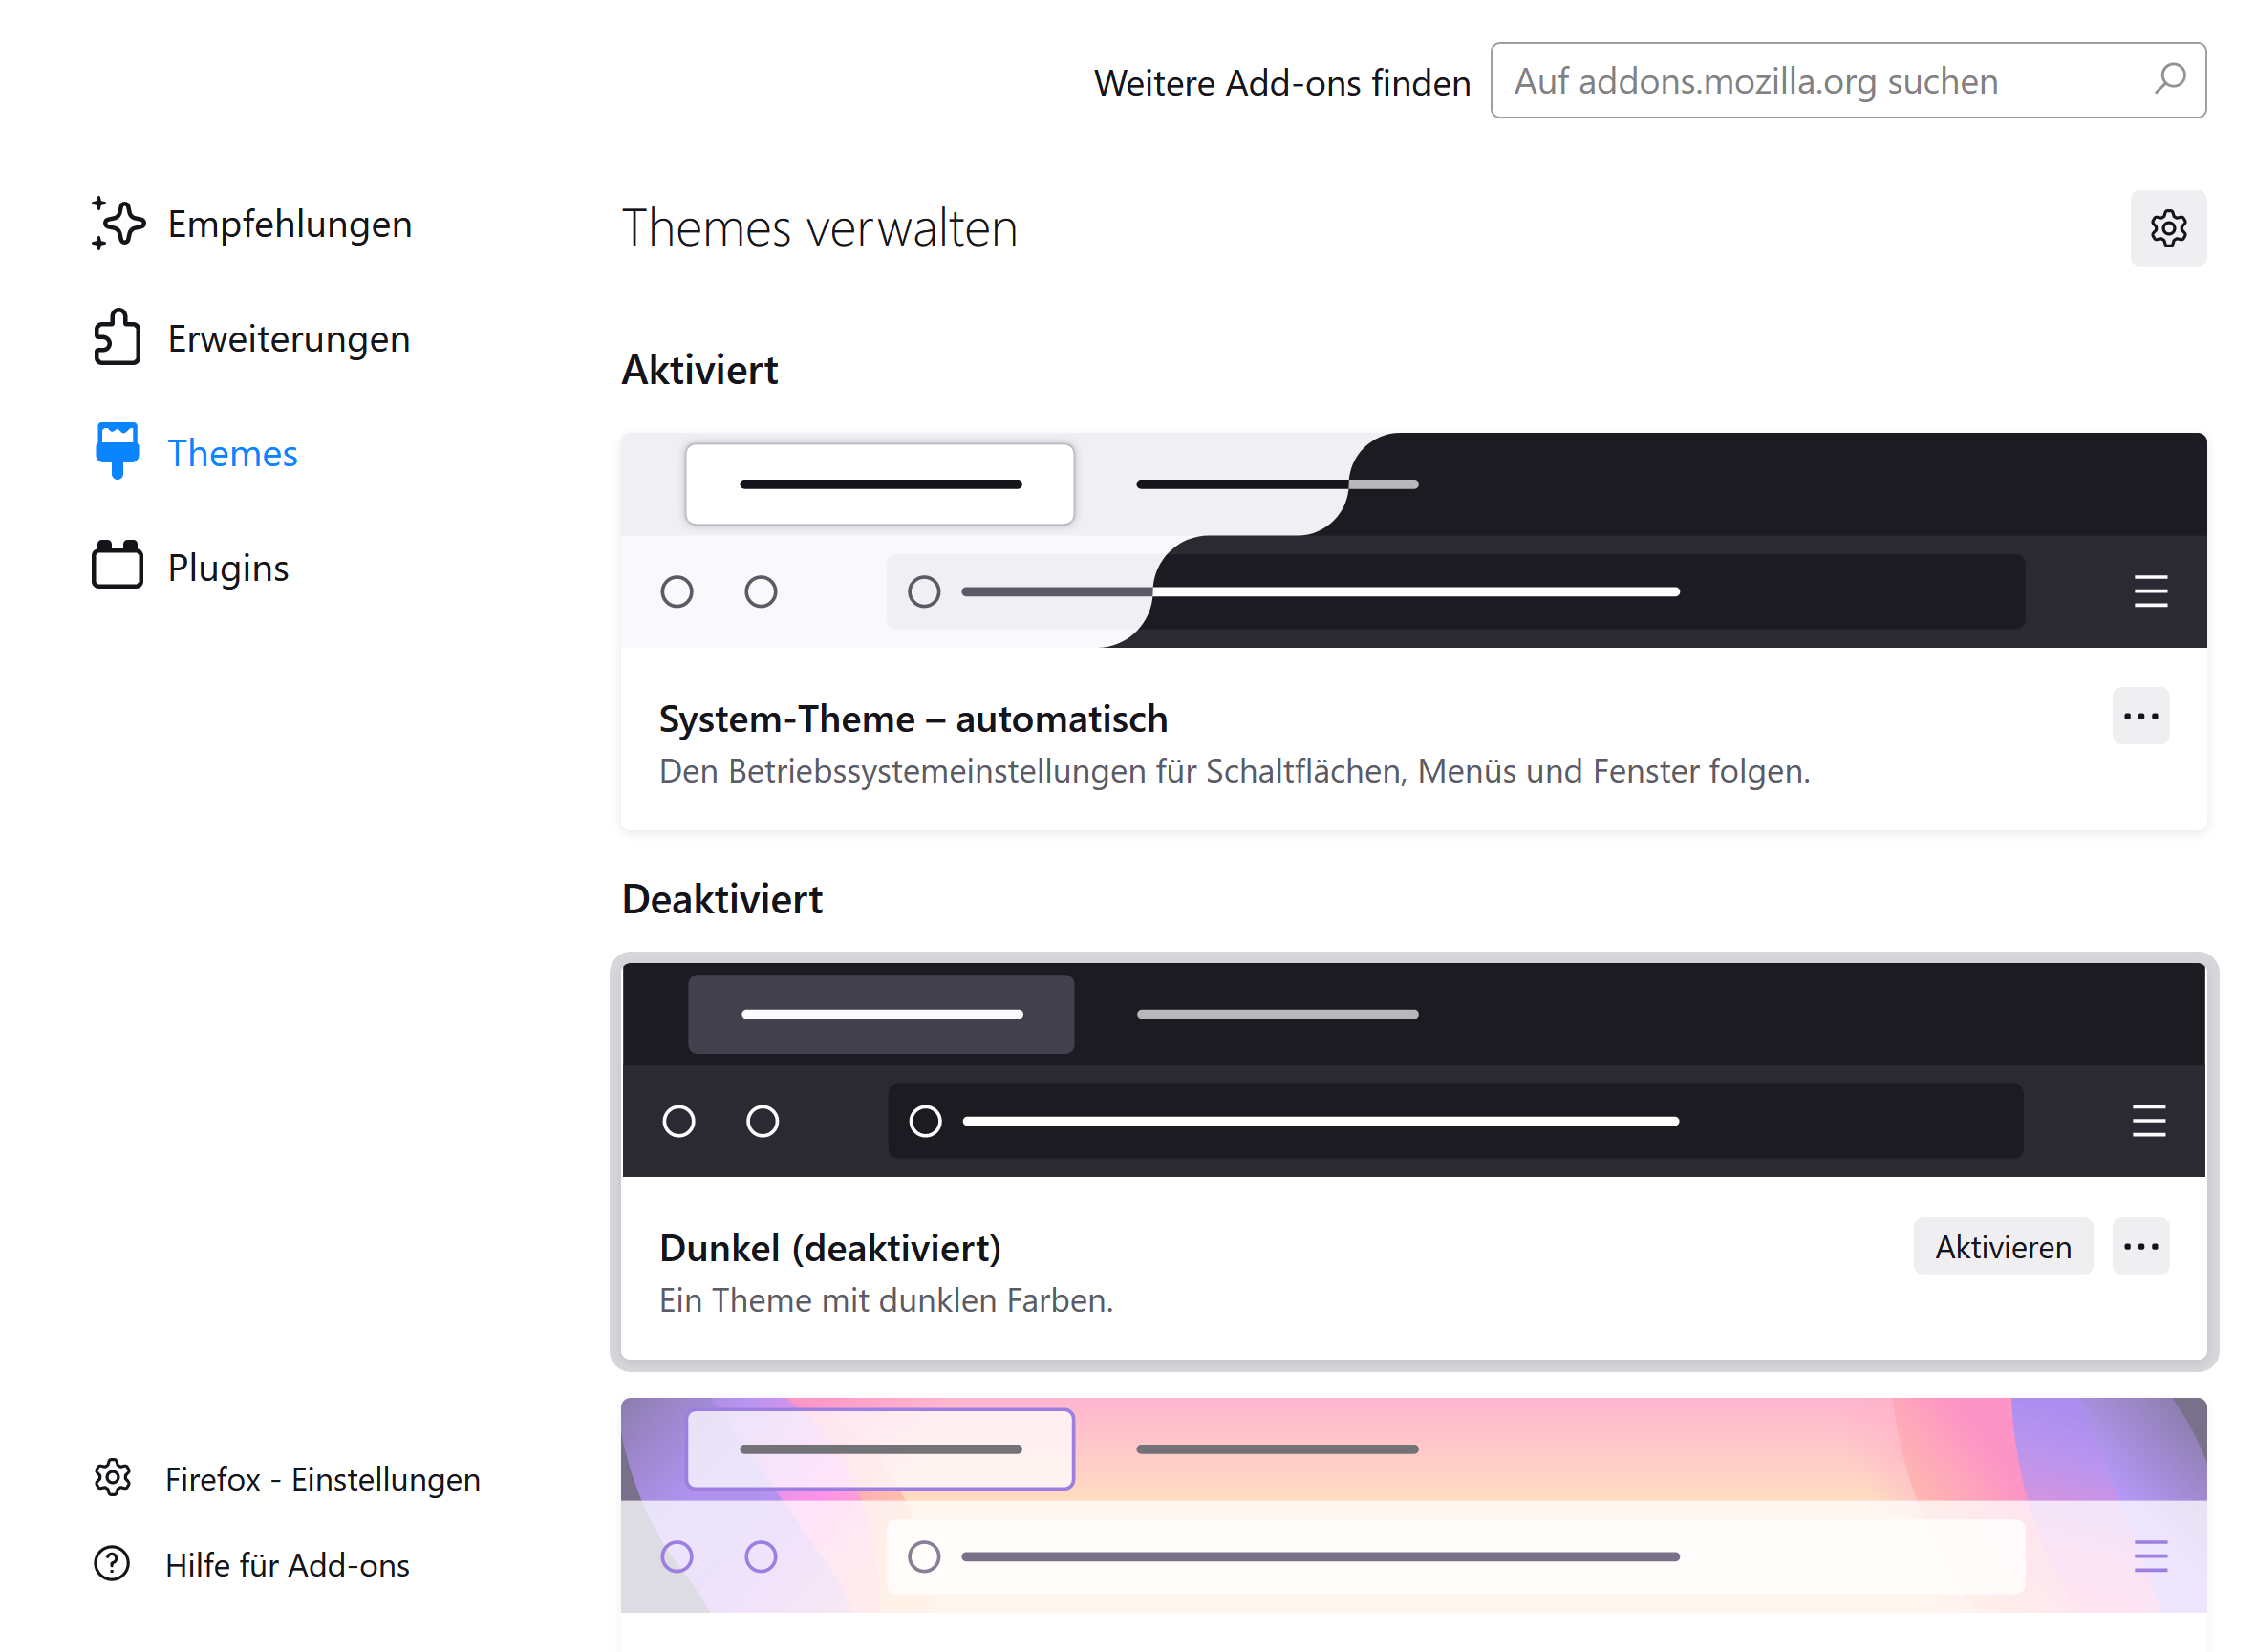The image size is (2256, 1652).
Task: Open Hilfe für Add-ons link
Action: [x=288, y=1564]
